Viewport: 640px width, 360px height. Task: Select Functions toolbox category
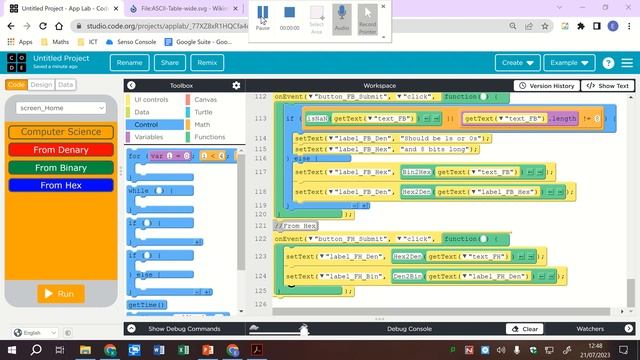209,137
